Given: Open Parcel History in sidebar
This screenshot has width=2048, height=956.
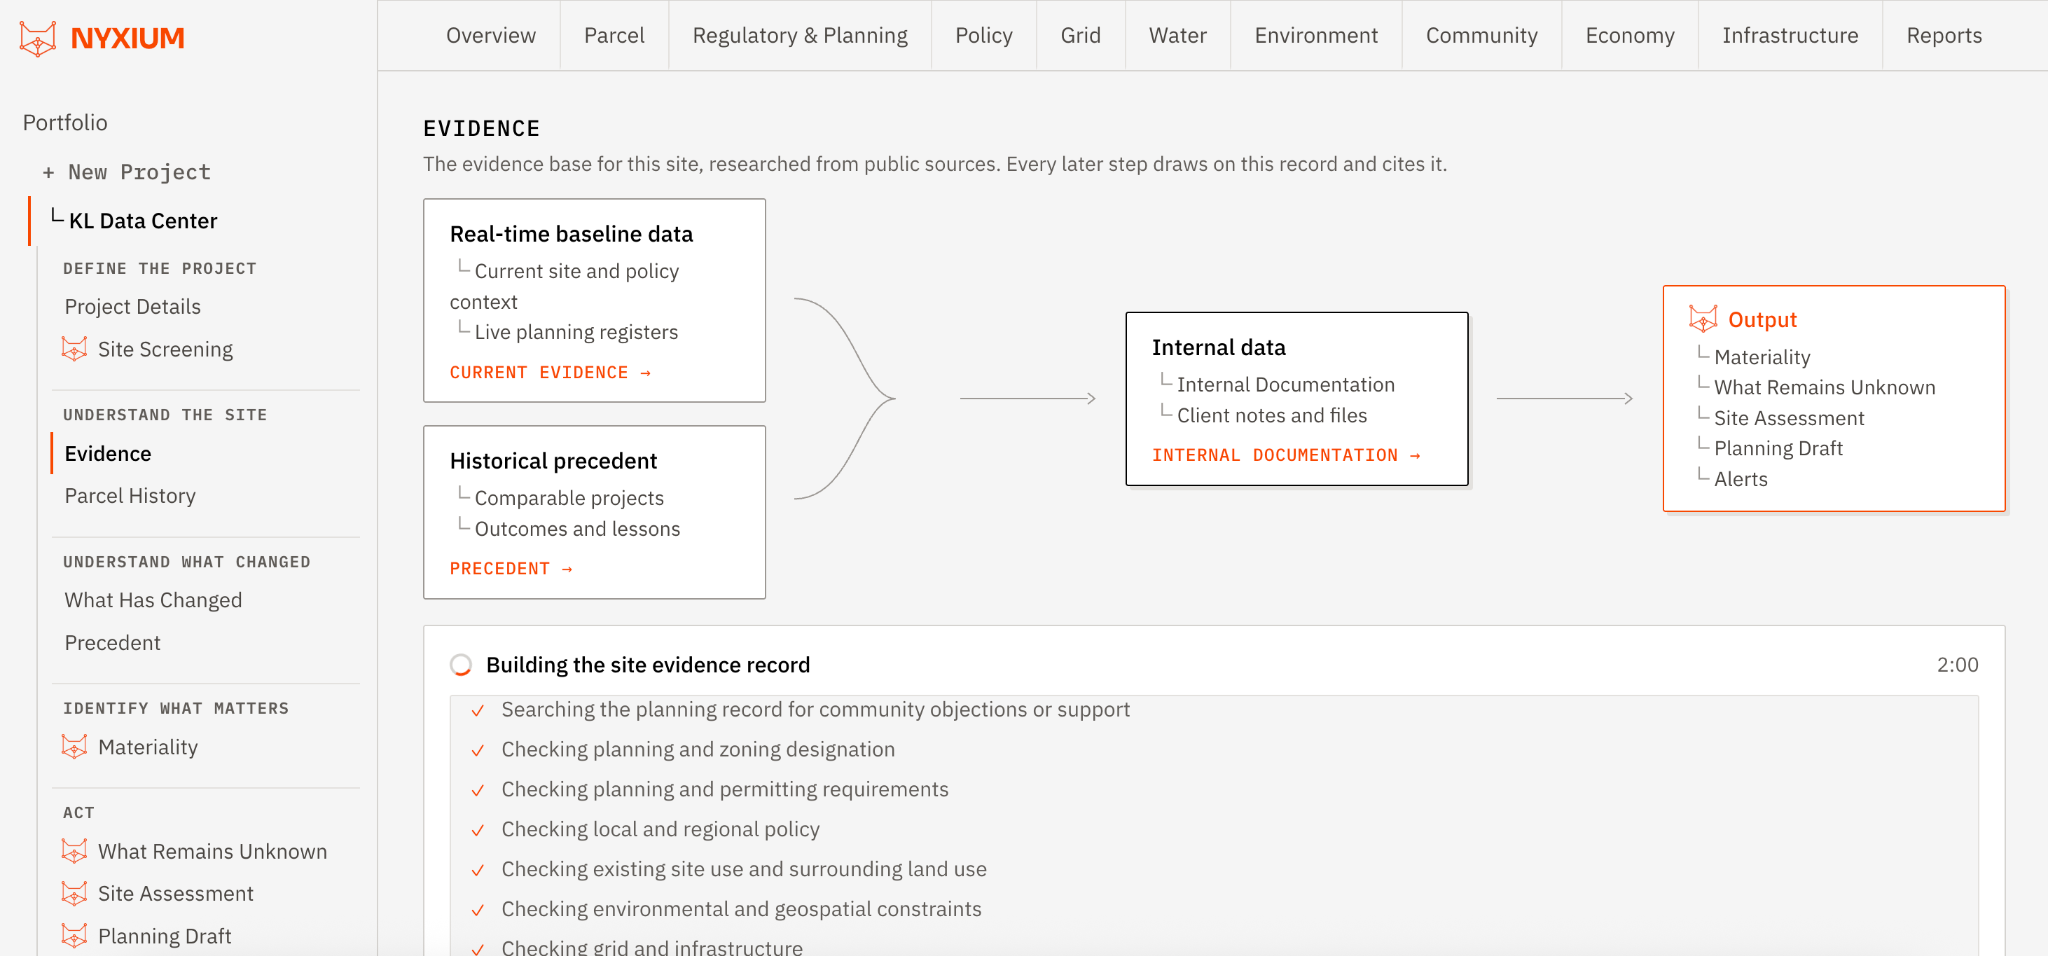Looking at the screenshot, I should [130, 496].
